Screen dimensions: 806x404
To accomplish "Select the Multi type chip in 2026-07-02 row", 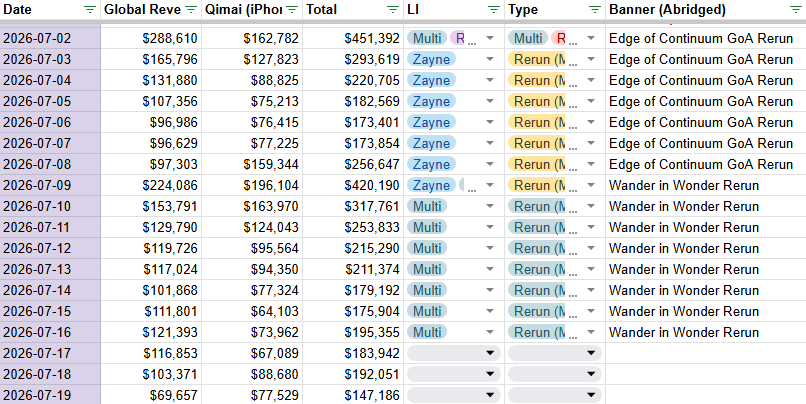I will tap(528, 39).
